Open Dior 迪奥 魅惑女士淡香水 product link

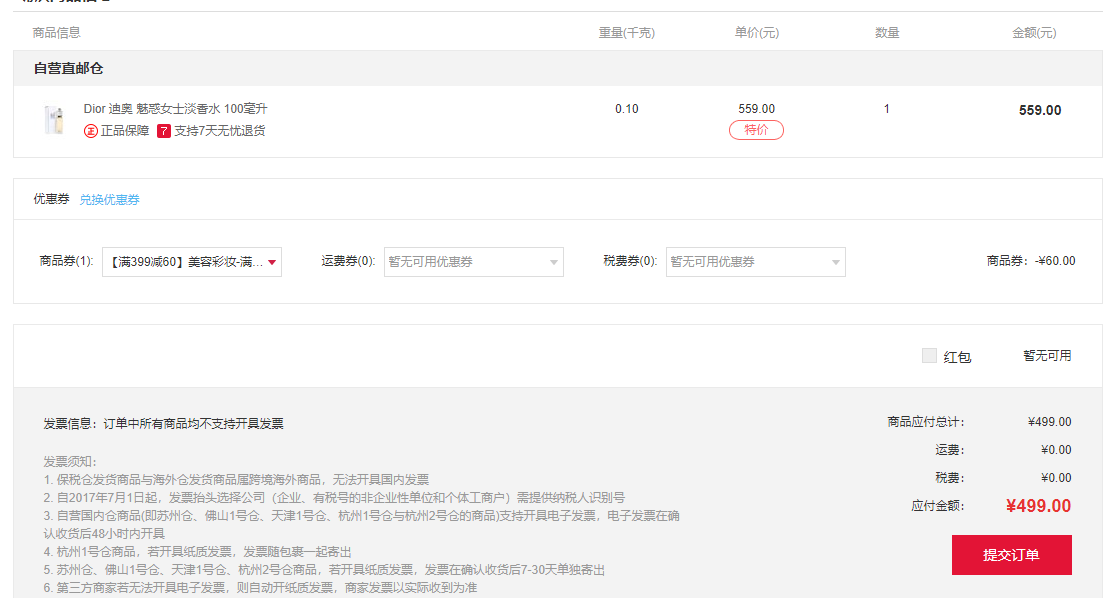tap(175, 109)
